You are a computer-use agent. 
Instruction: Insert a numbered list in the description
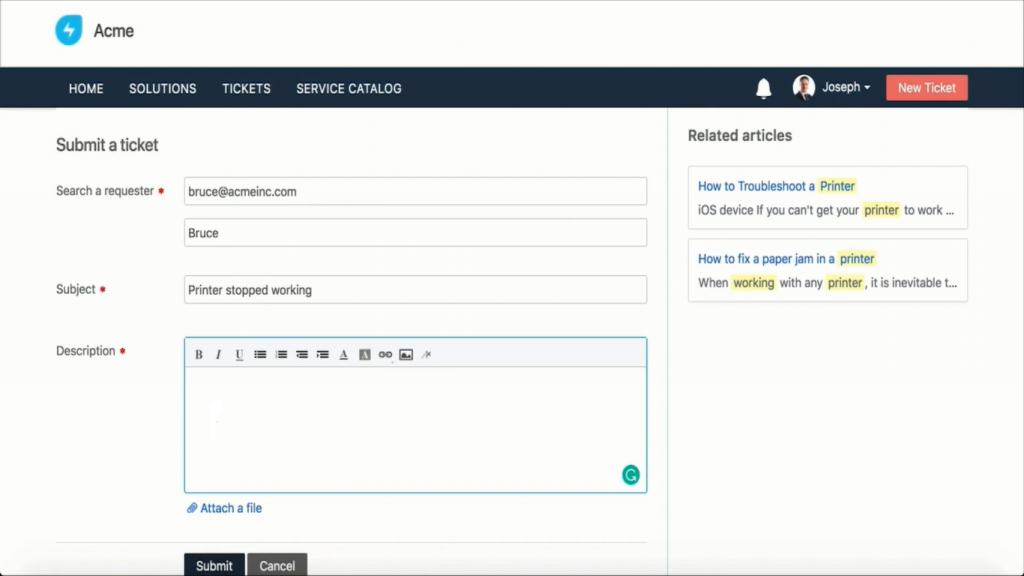point(281,354)
